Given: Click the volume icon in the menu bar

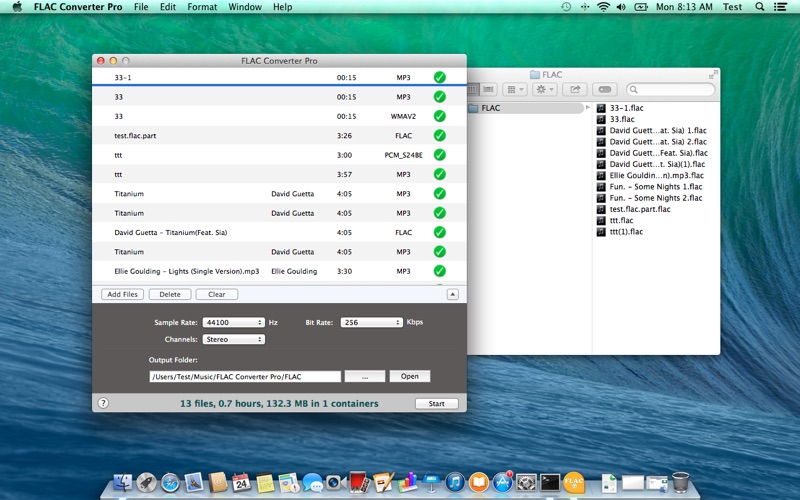Looking at the screenshot, I should tap(621, 7).
